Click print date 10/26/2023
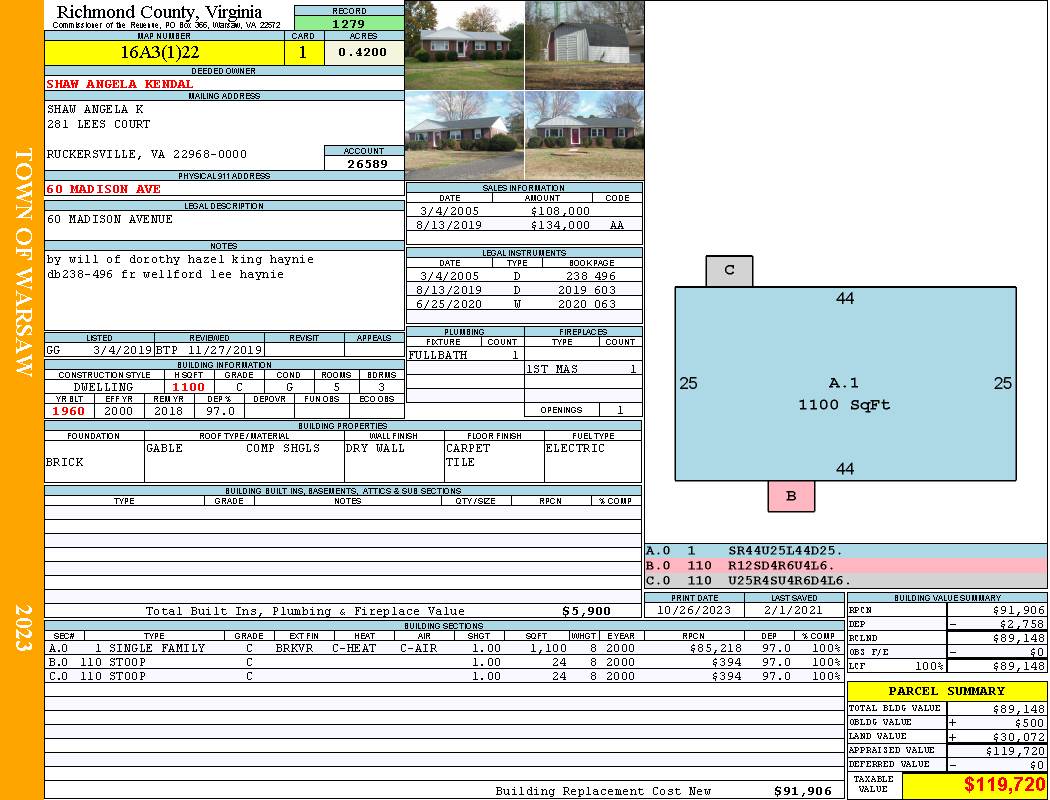The height and width of the screenshot is (800, 1050). [694, 610]
